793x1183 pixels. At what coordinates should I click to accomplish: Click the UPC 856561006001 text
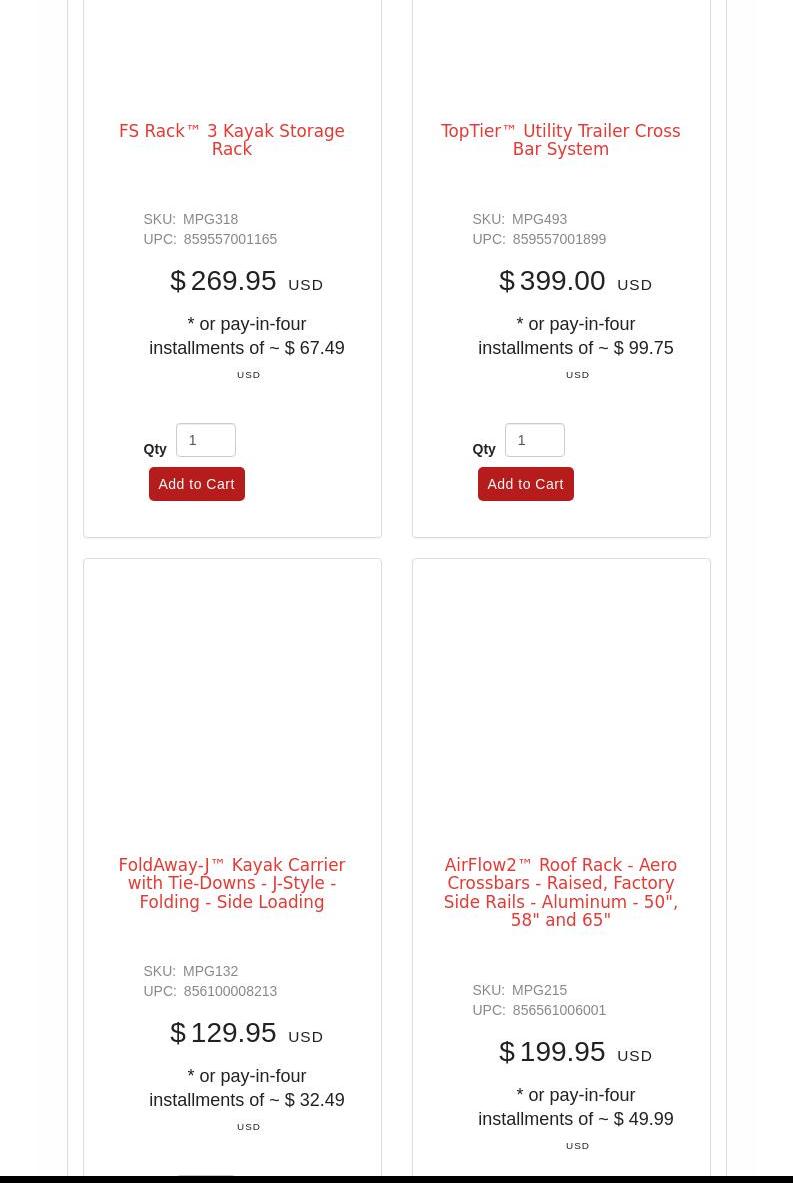[539, 1009]
